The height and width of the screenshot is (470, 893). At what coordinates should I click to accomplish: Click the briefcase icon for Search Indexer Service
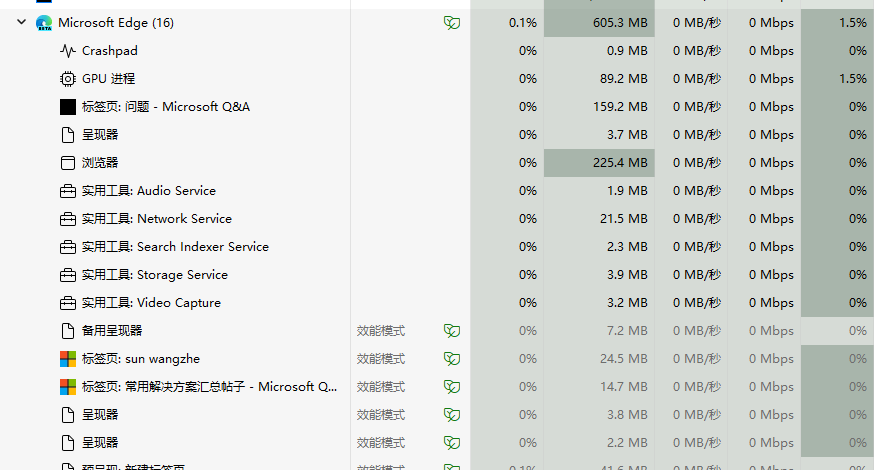68,247
